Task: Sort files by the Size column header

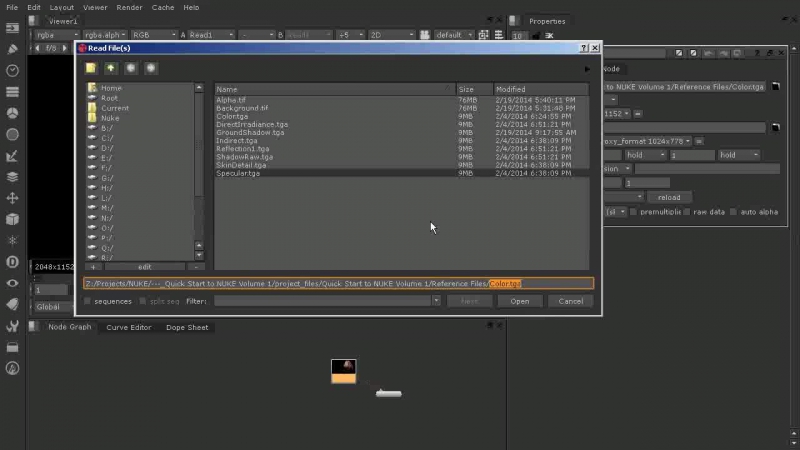Action: tap(474, 89)
